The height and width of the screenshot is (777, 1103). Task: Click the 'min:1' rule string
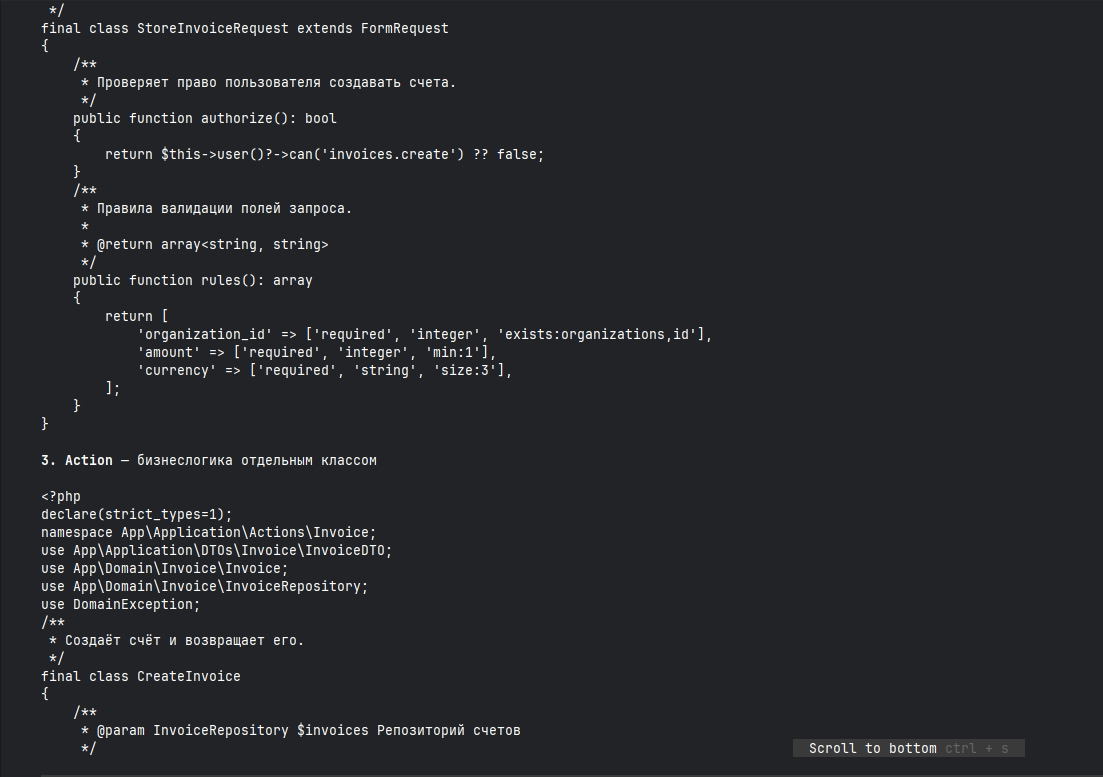[x=453, y=353]
